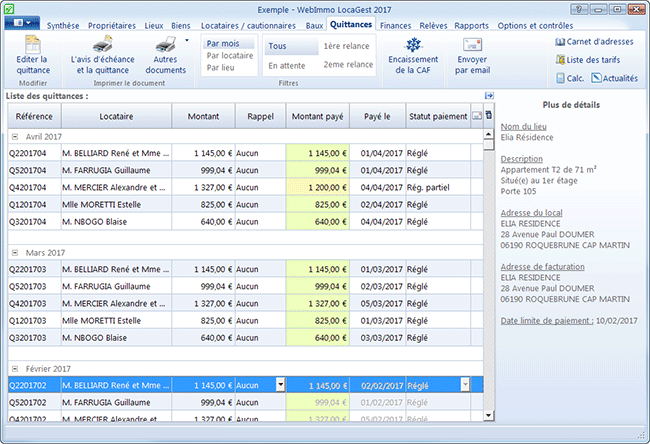Click Autres documents printer icon
The width and height of the screenshot is (650, 444).
click(x=165, y=44)
